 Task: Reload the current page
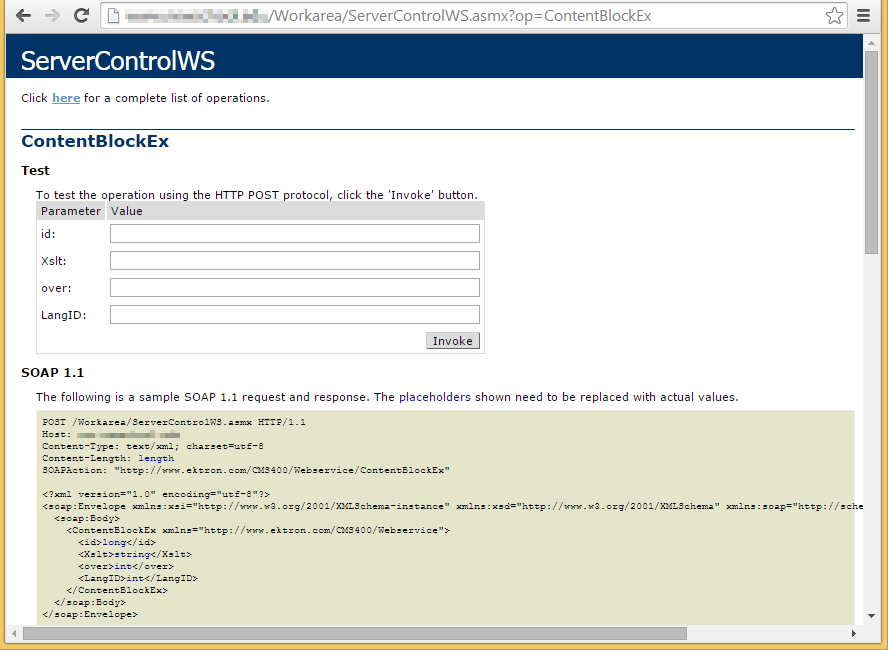pos(82,15)
